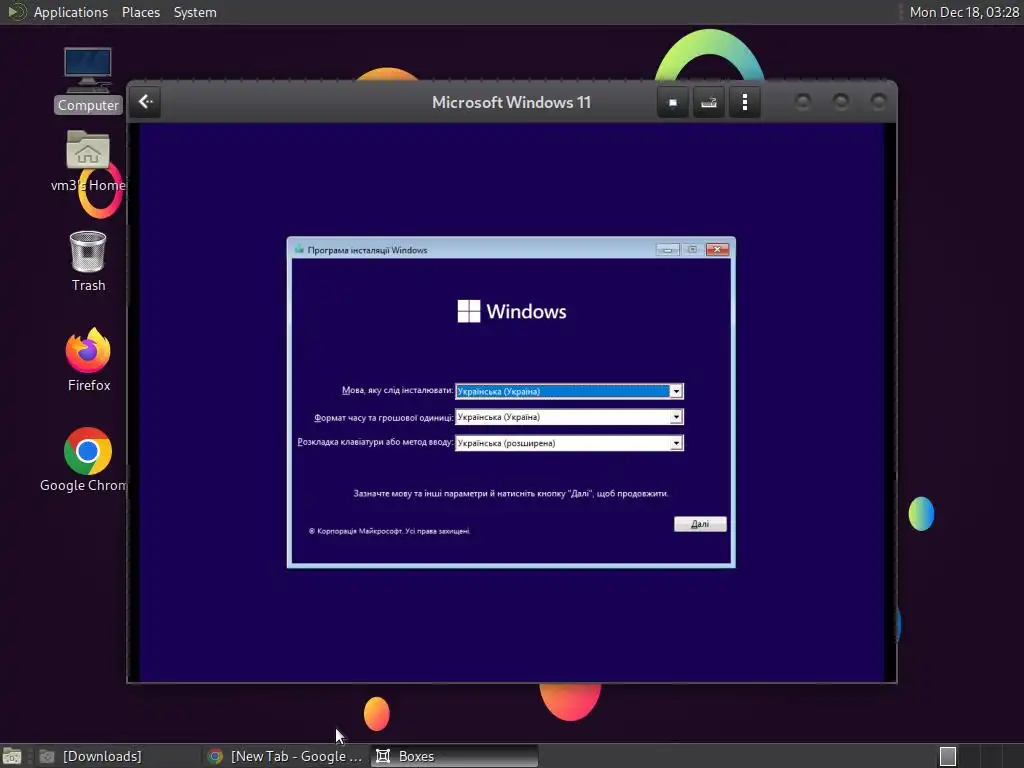The image size is (1024, 768).
Task: Switch to New Tab Google Chrome window
Action: click(x=285, y=756)
